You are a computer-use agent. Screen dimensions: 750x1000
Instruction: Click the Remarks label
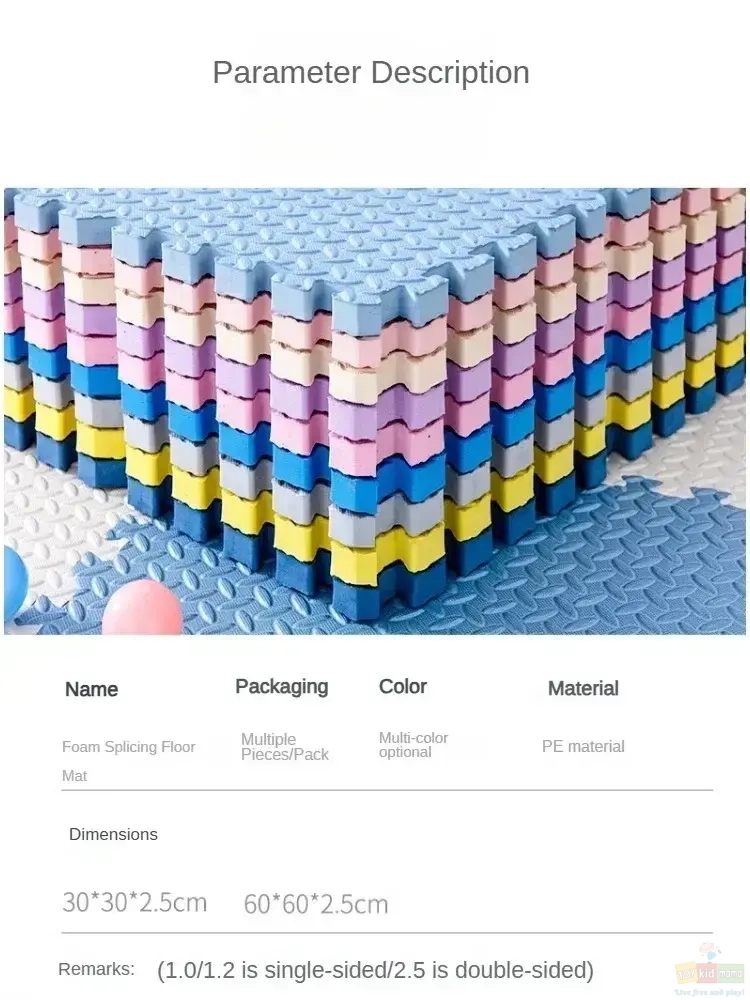(96, 969)
